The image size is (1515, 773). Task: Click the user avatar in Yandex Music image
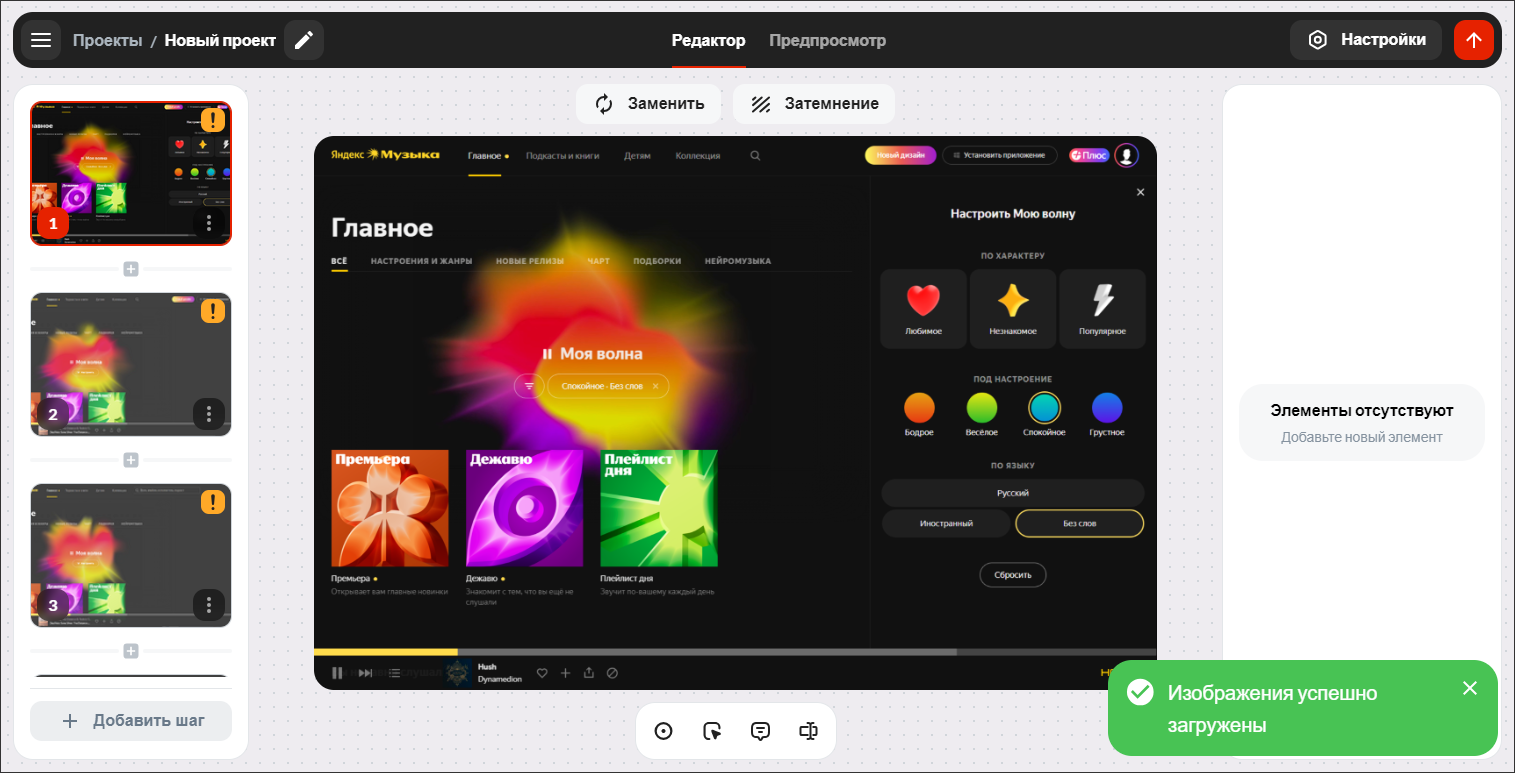tap(1127, 155)
